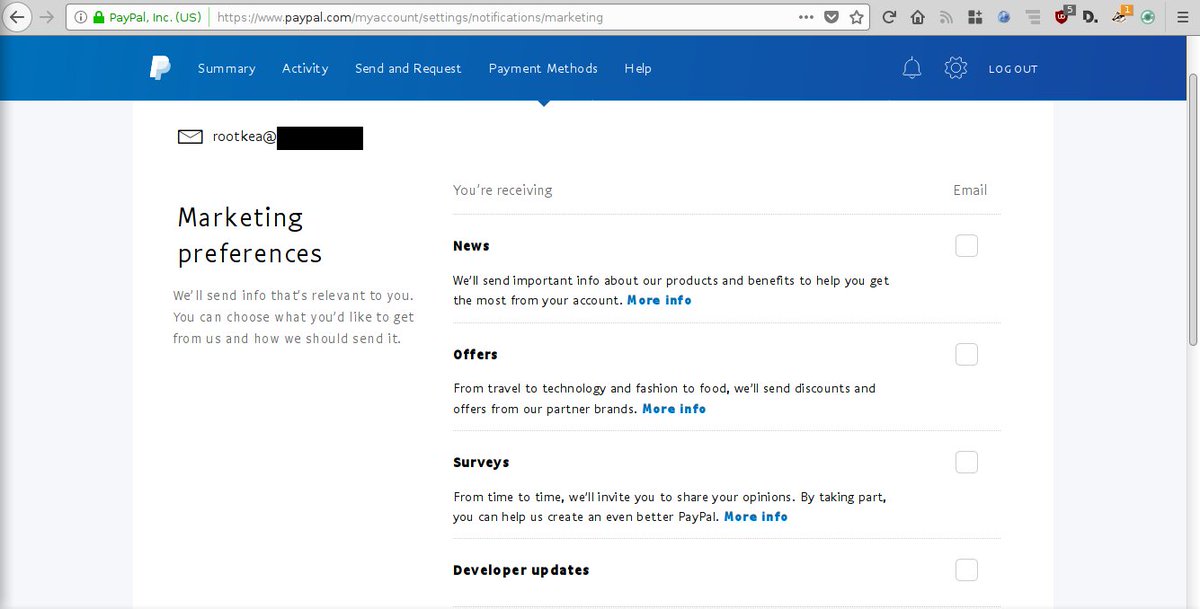
Task: Enable Developer updates email checkbox
Action: 966,570
